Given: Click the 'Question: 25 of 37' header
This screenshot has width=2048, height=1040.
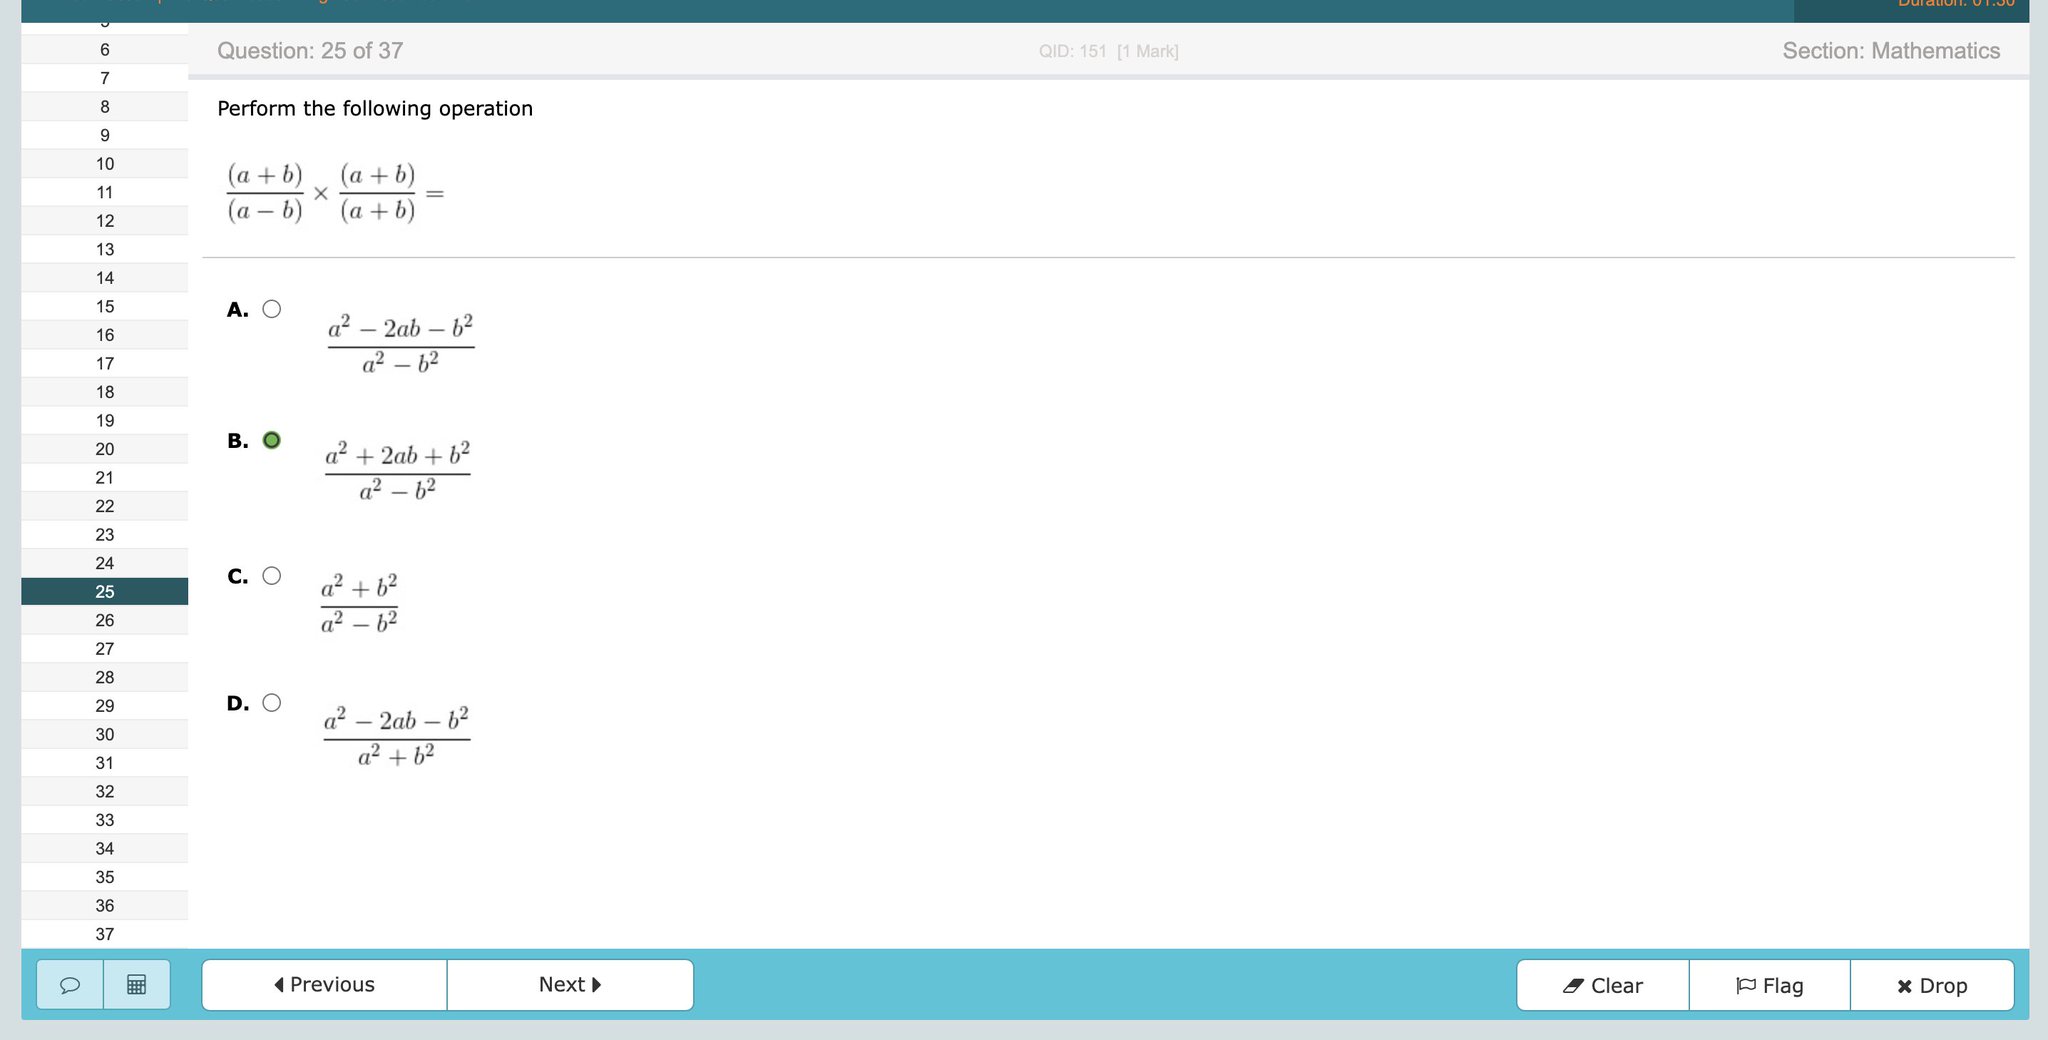Looking at the screenshot, I should (x=310, y=51).
